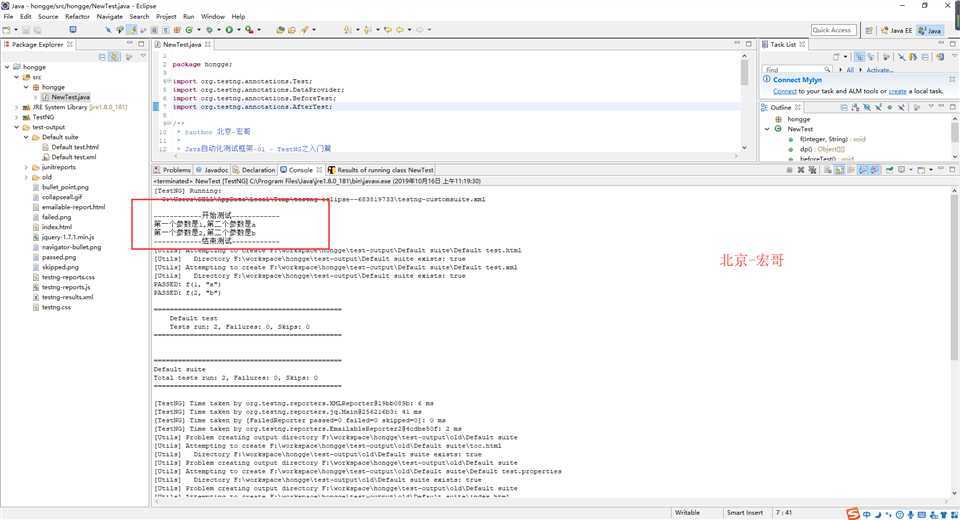
Task: Expand the junitreports folder
Action: pyautogui.click(x=26, y=167)
